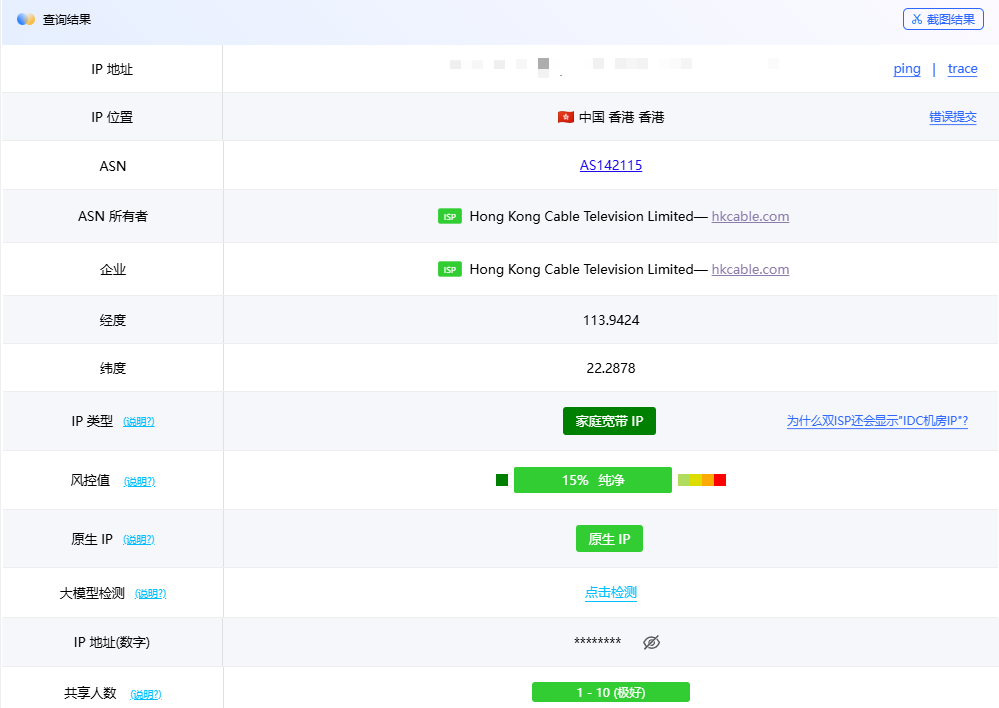Open the AS142115 ASN details link
This screenshot has width=999, height=708.
tap(611, 165)
